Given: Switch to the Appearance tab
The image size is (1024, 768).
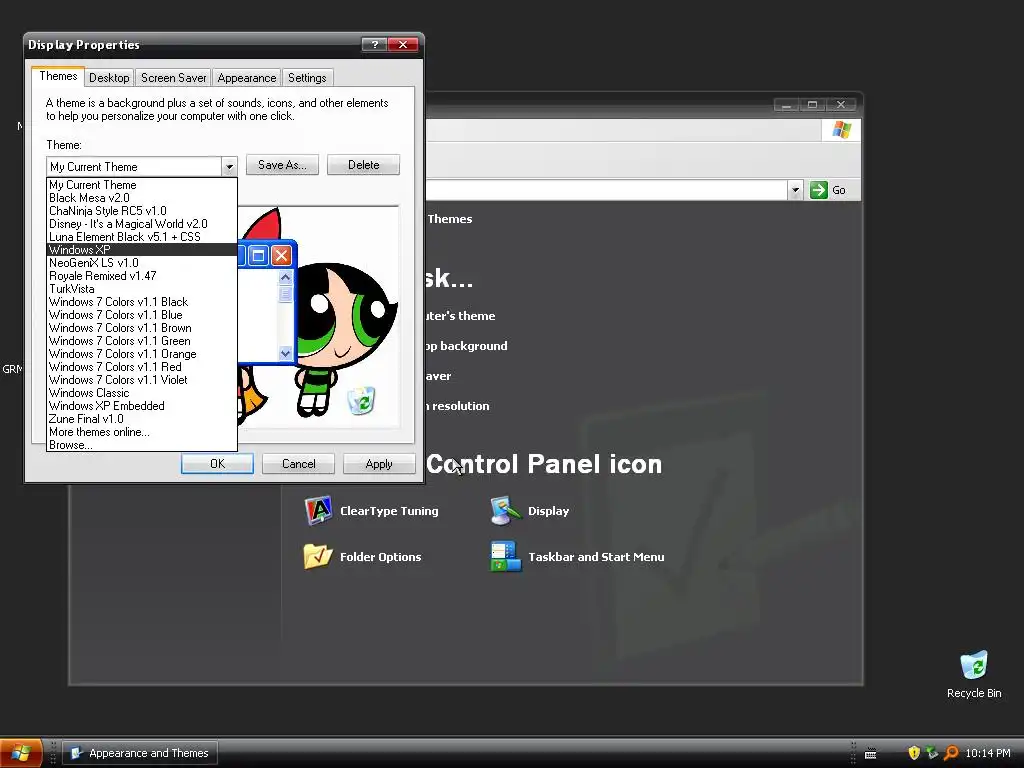Looking at the screenshot, I should [247, 78].
